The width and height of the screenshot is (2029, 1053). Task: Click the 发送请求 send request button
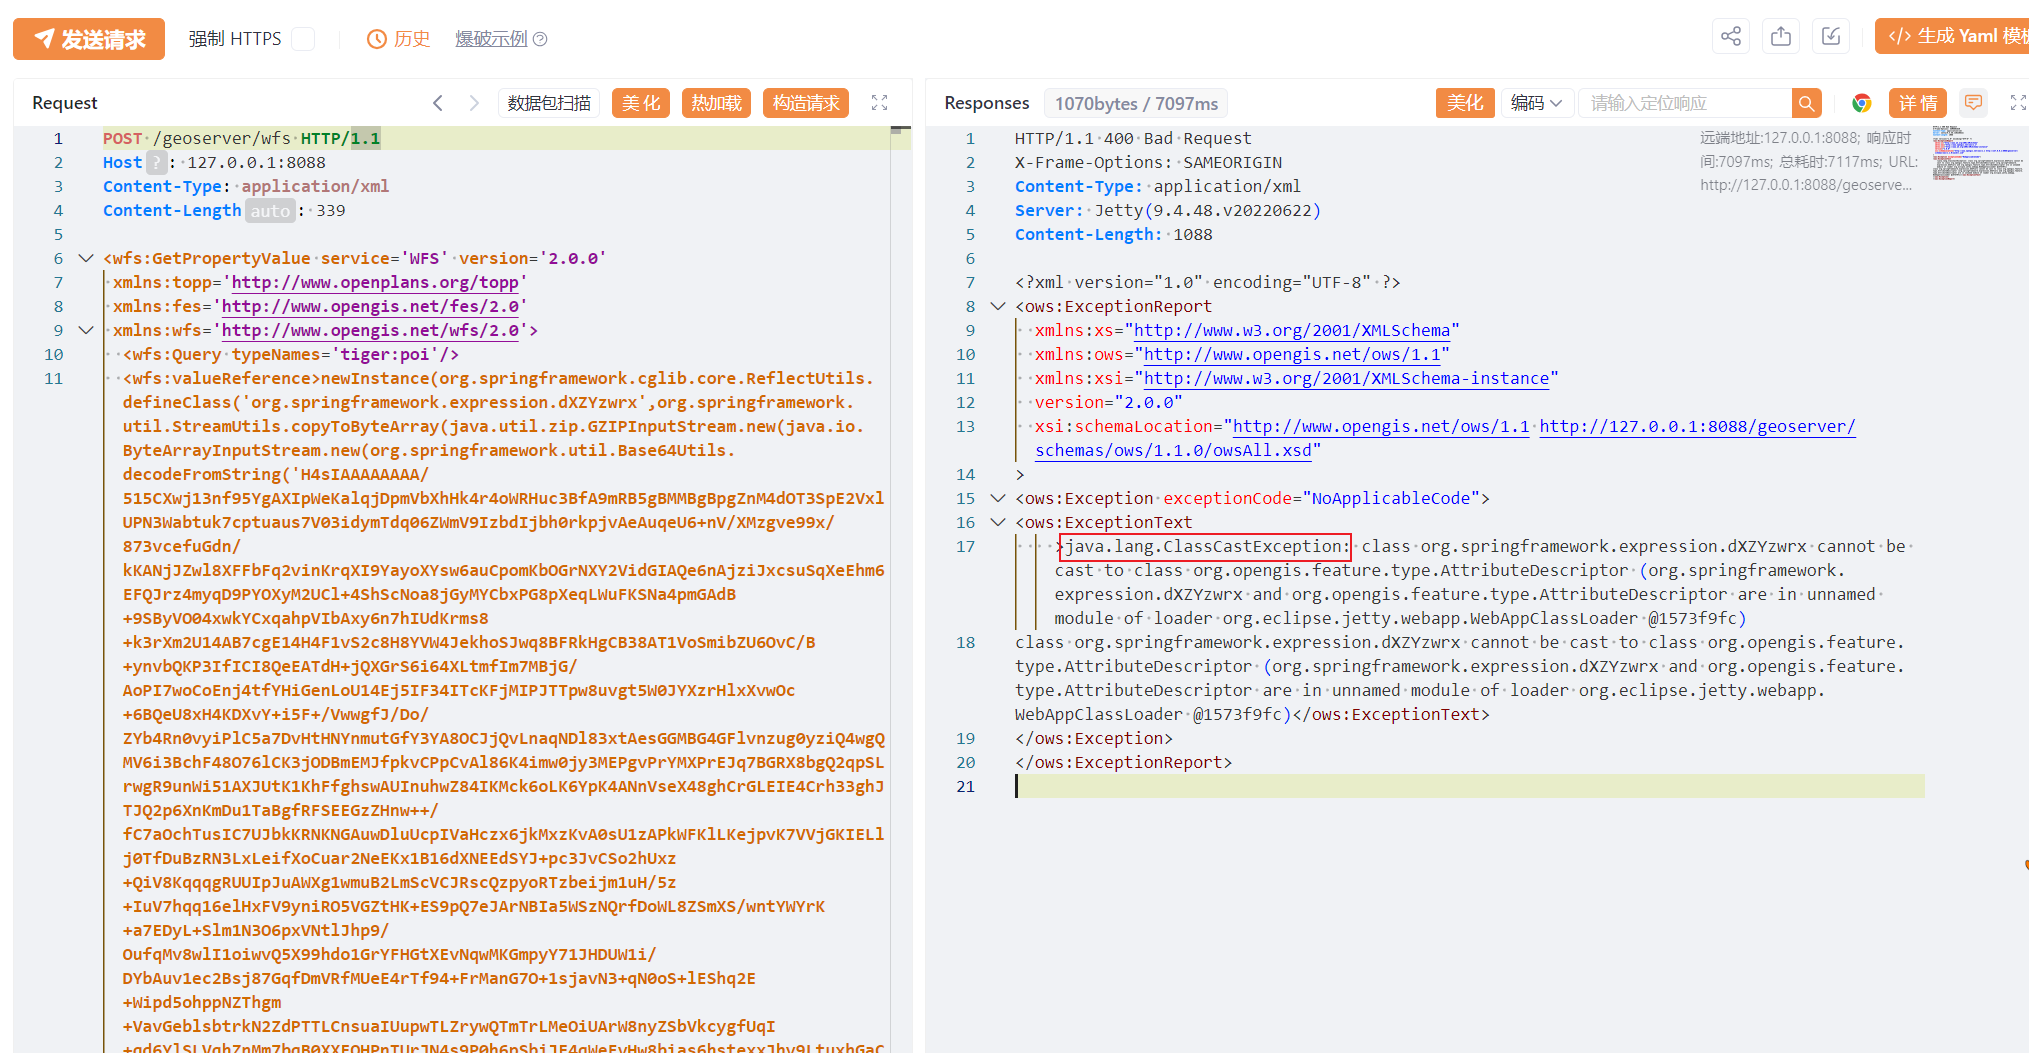click(x=89, y=39)
